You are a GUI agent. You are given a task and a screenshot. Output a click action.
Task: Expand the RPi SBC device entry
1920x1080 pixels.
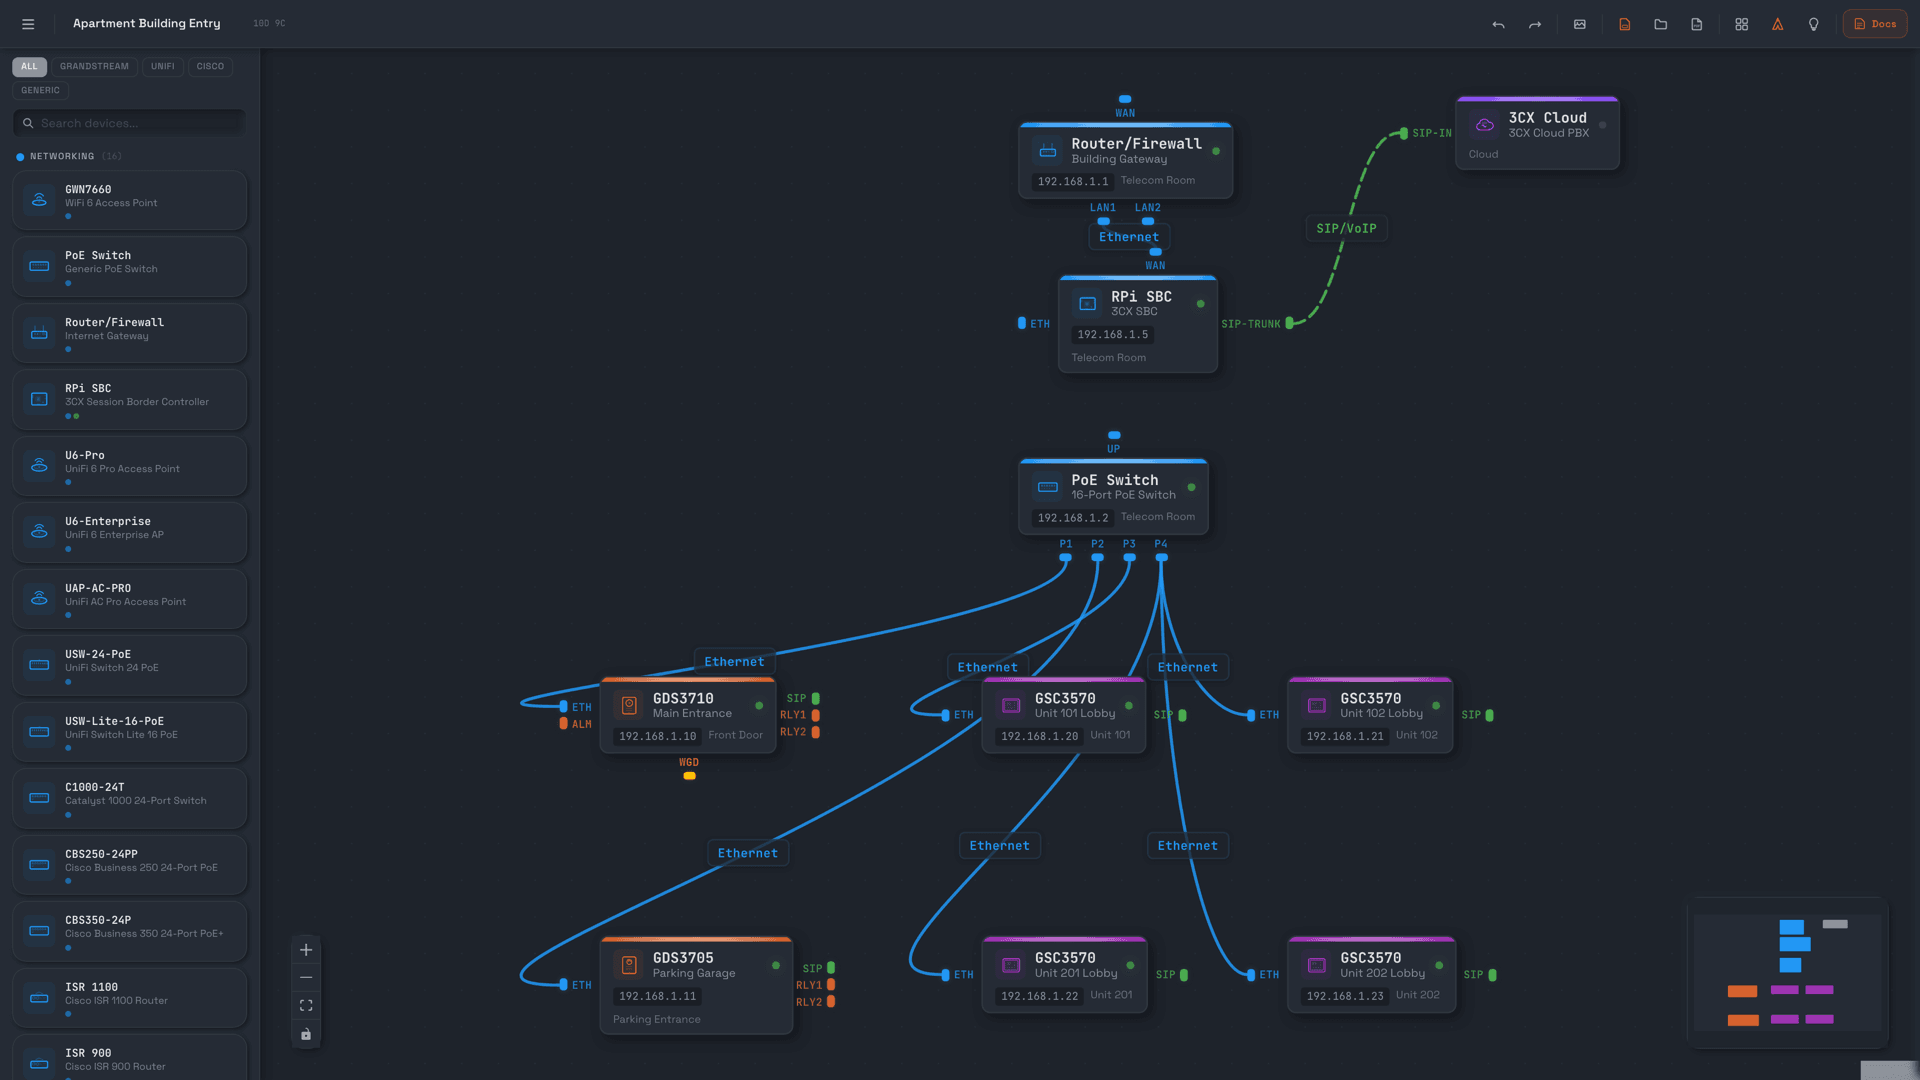point(128,399)
